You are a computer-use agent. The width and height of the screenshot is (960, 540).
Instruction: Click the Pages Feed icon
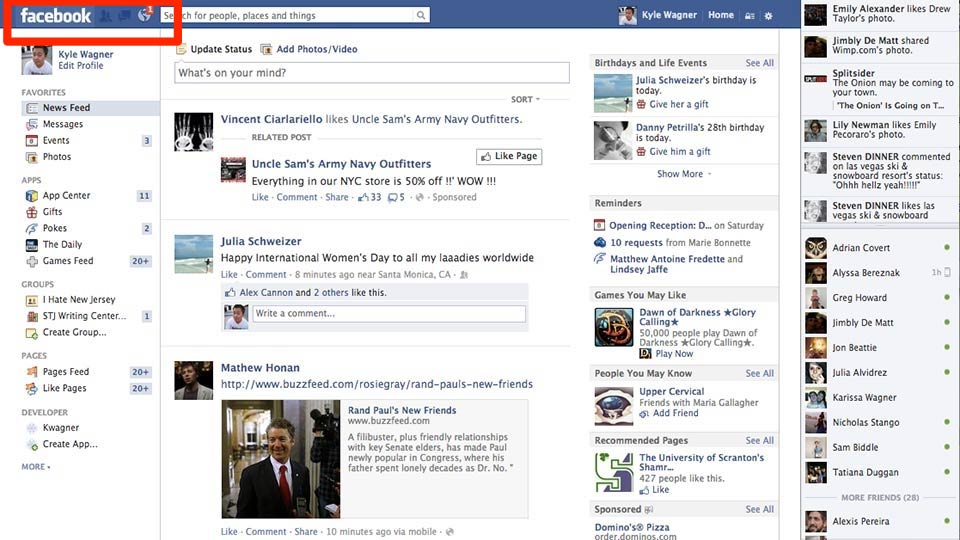32,372
